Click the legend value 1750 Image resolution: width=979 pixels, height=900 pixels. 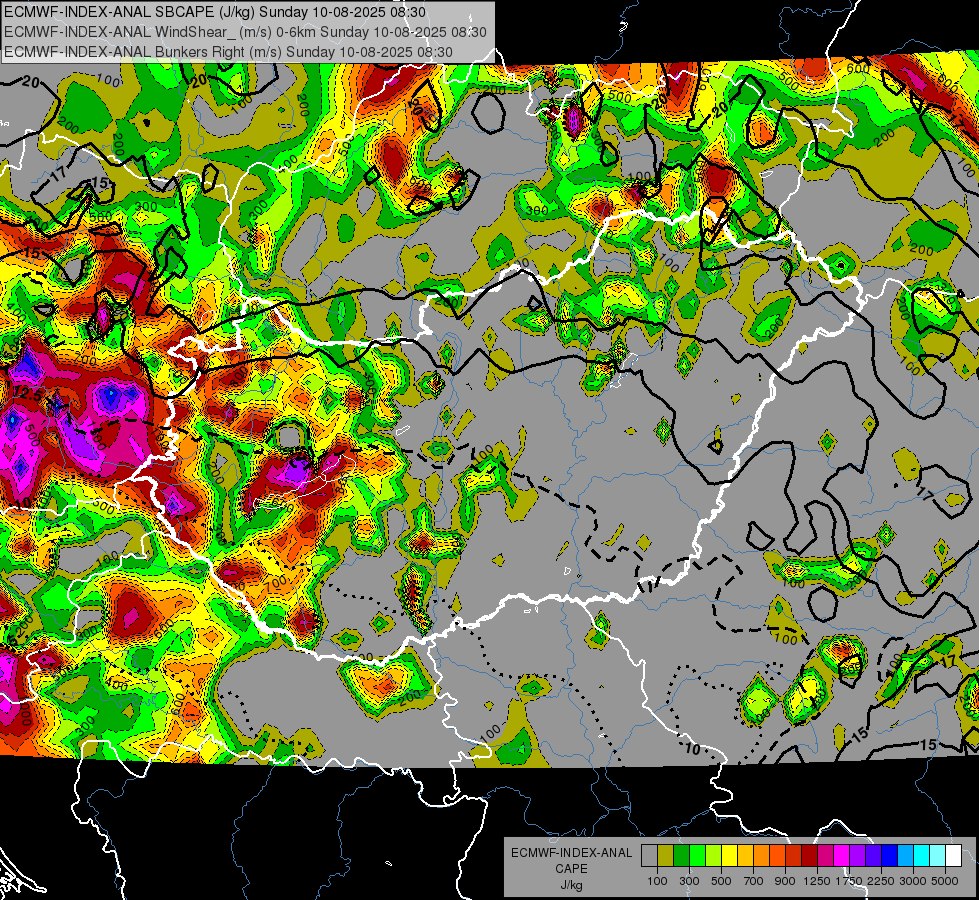849,881
